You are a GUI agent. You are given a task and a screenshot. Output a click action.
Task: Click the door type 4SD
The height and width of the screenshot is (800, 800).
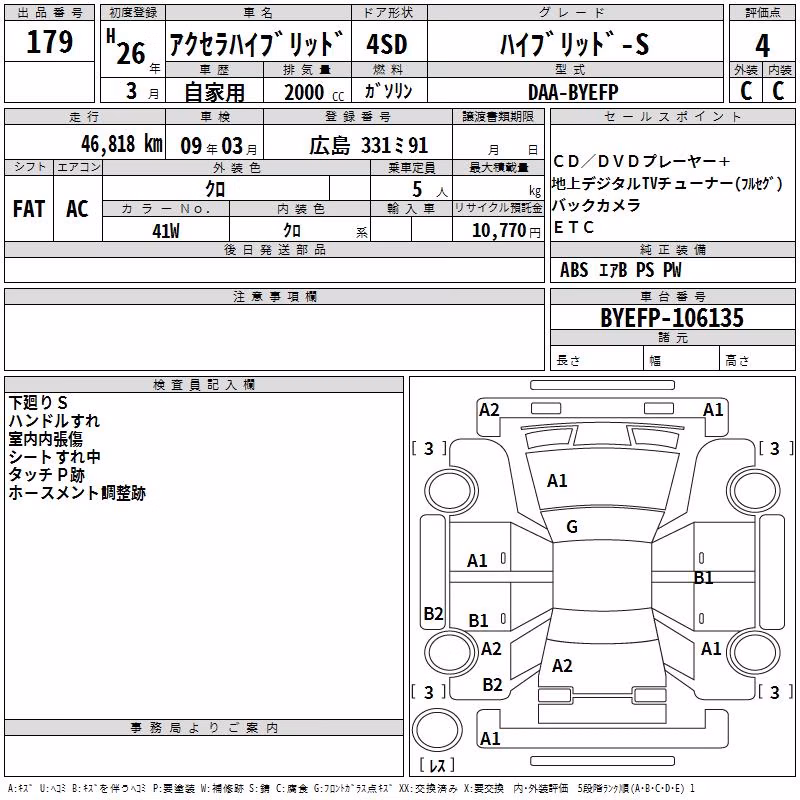pos(387,44)
